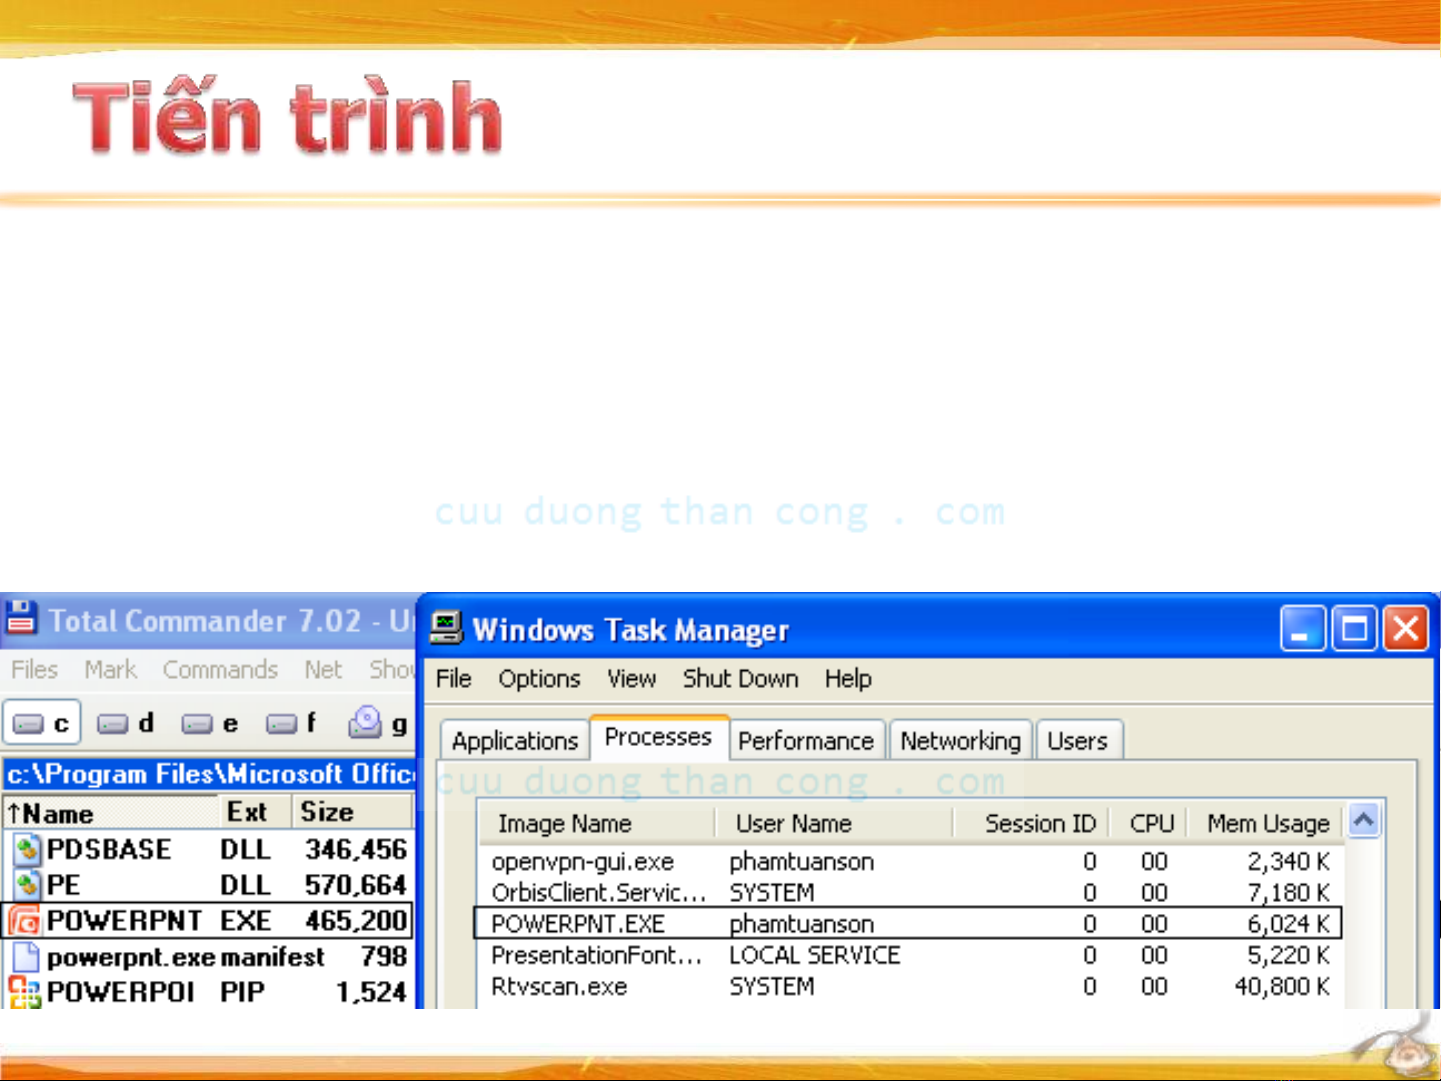
Task: Open File menu in Task Manager
Action: [x=453, y=678]
